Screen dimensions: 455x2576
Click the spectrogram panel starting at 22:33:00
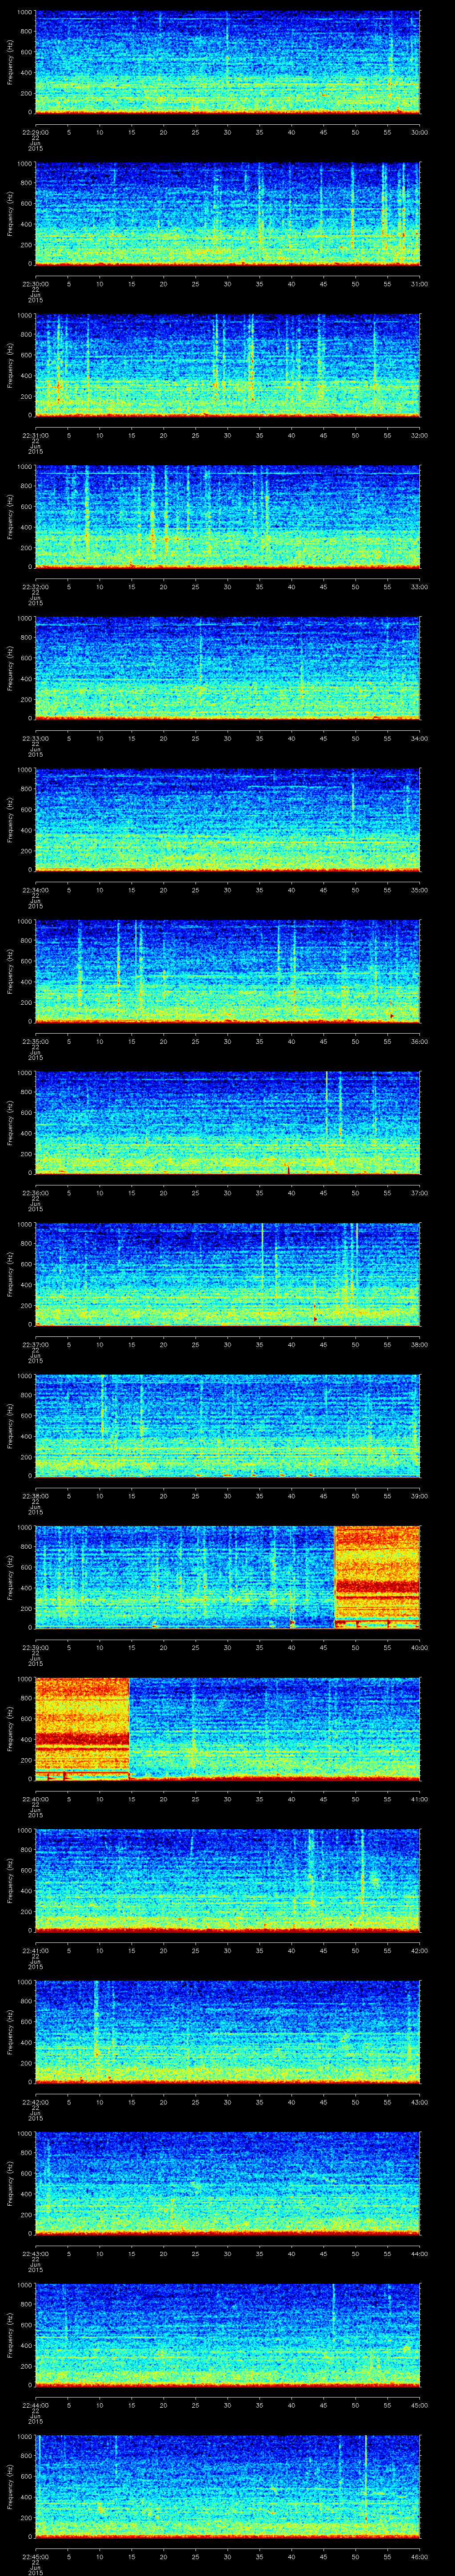227,668
